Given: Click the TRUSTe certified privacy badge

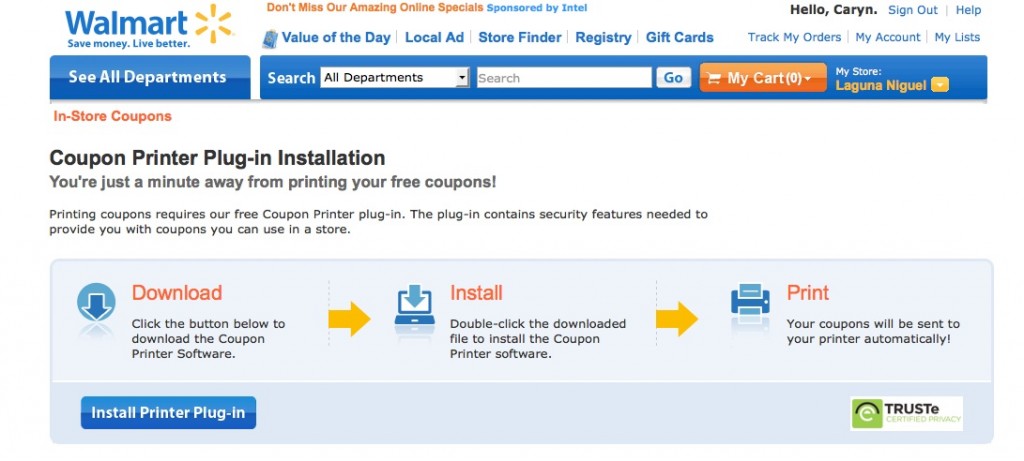Looking at the screenshot, I should (x=906, y=413).
